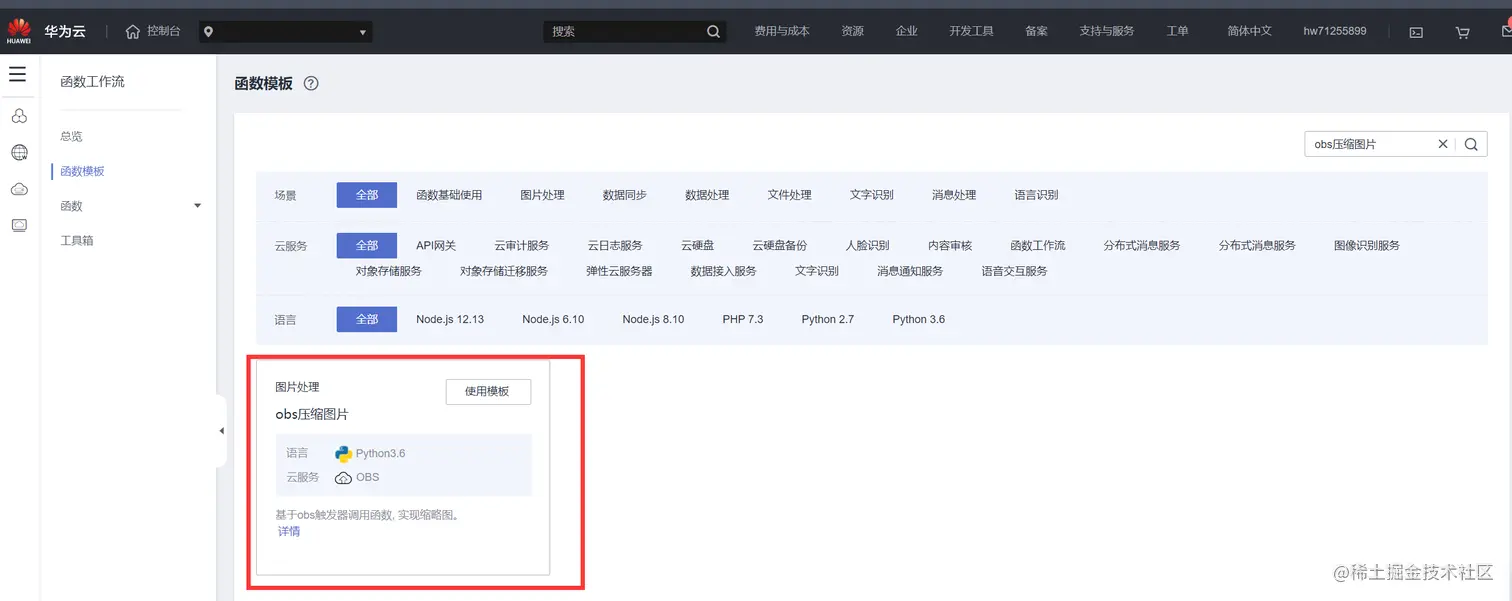Filter cloud service by 消息通知服务
The width and height of the screenshot is (1512, 601).
tap(910, 271)
